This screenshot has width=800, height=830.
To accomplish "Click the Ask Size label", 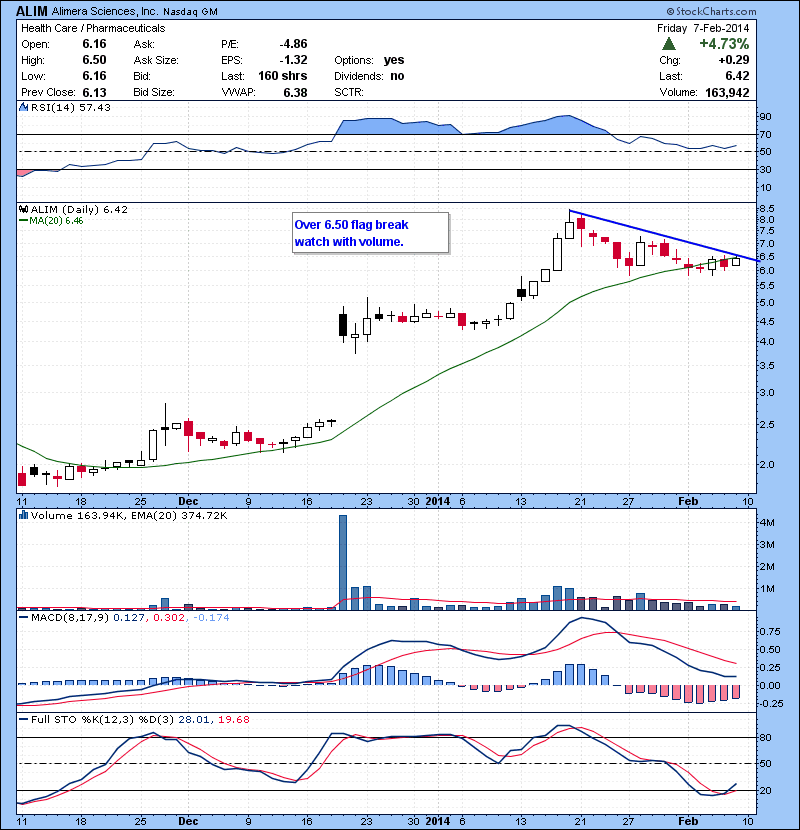I will coord(156,60).
